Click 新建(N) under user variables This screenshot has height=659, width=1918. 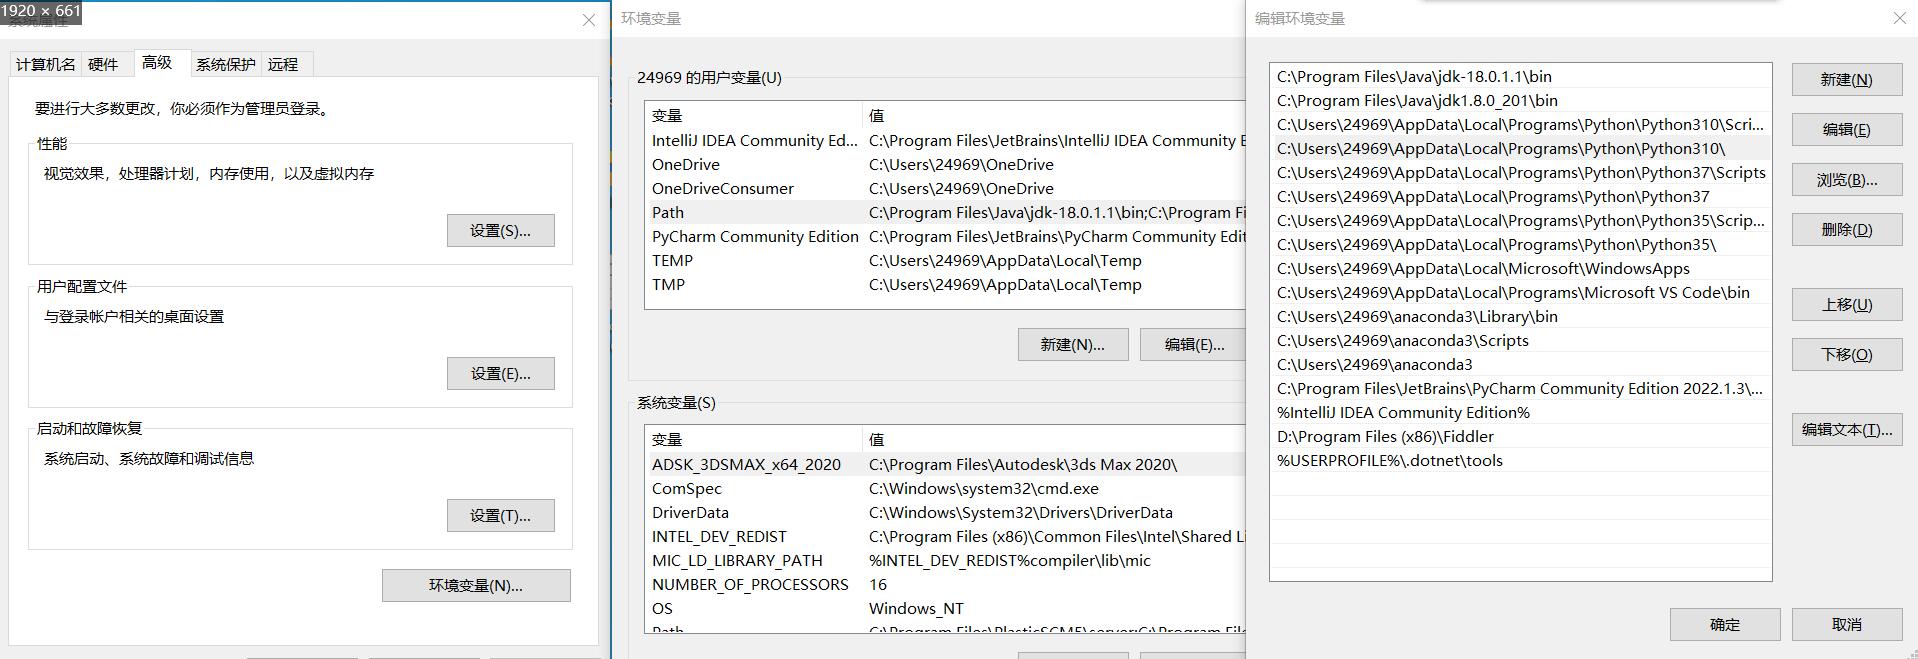(x=1072, y=345)
